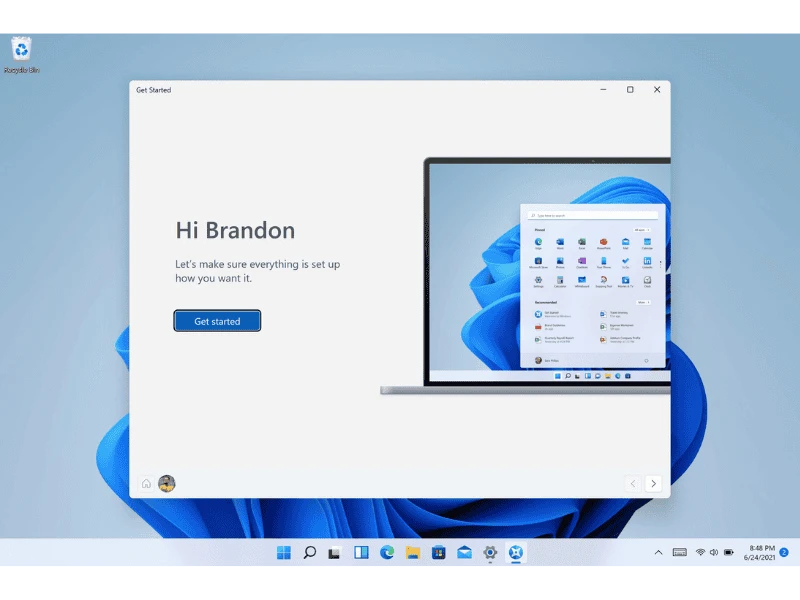Viewport: 800px width, 600px height.
Task: Go to the previous page arrow
Action: point(633,483)
